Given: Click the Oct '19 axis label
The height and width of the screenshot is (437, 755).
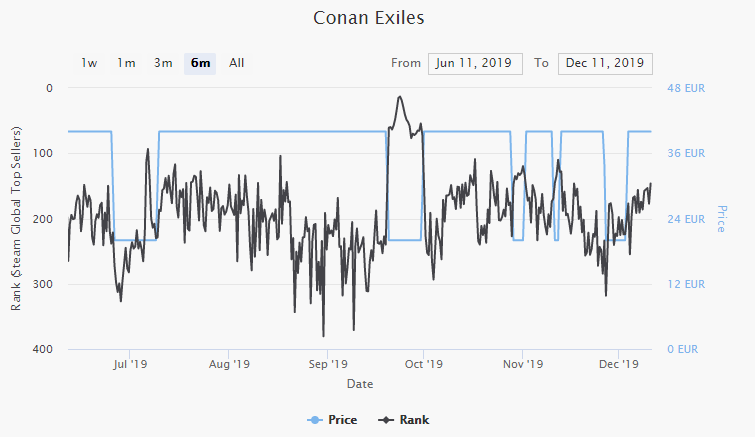Looking at the screenshot, I should coord(424,365).
